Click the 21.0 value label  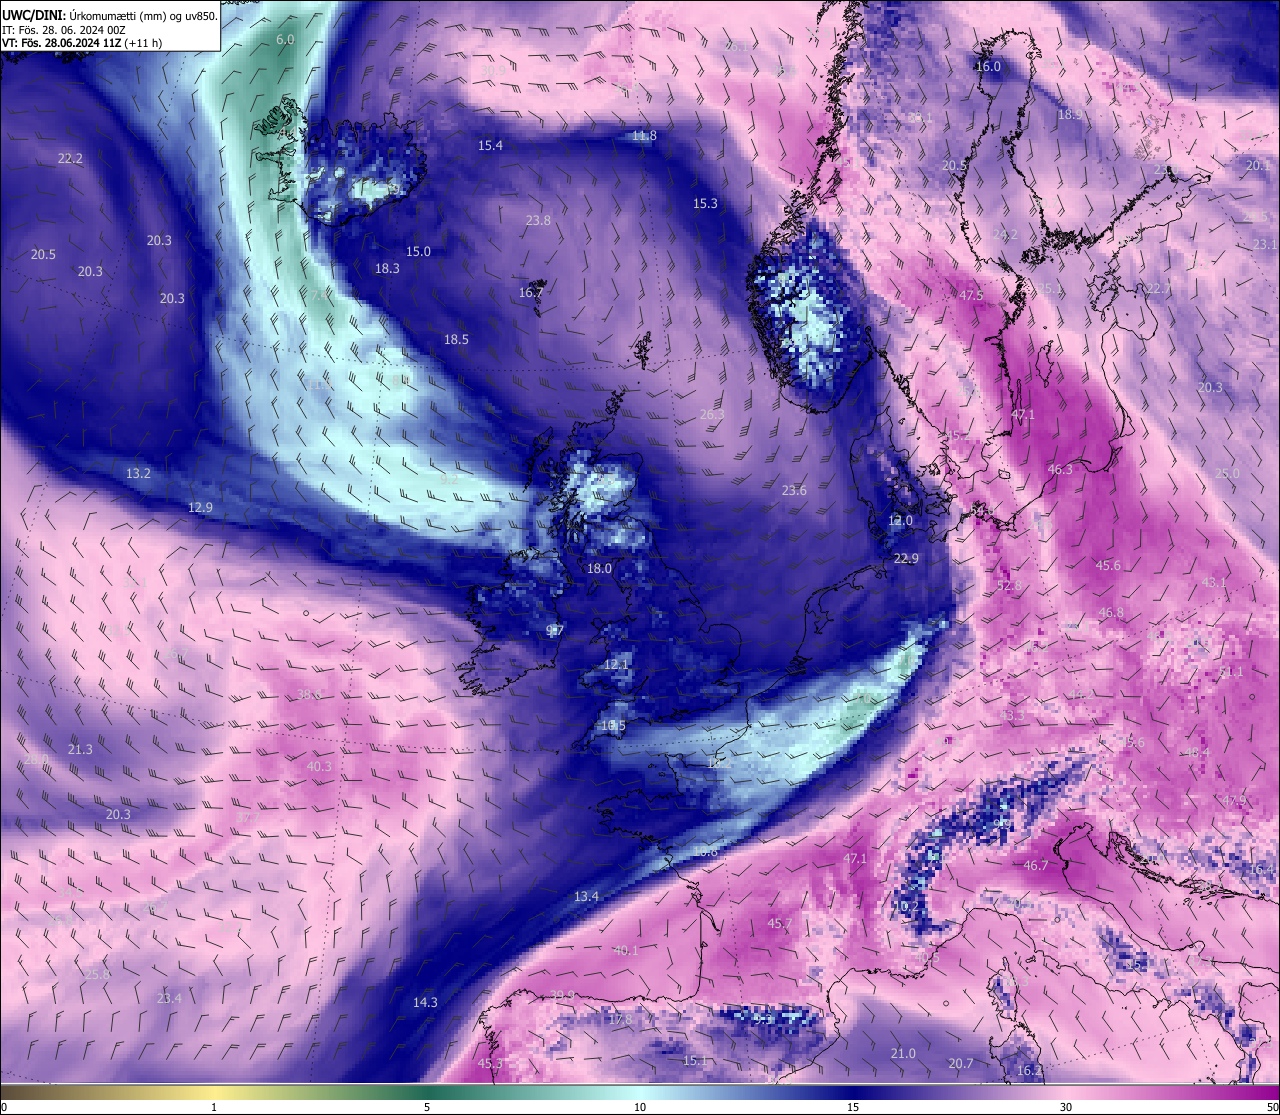903,1053
